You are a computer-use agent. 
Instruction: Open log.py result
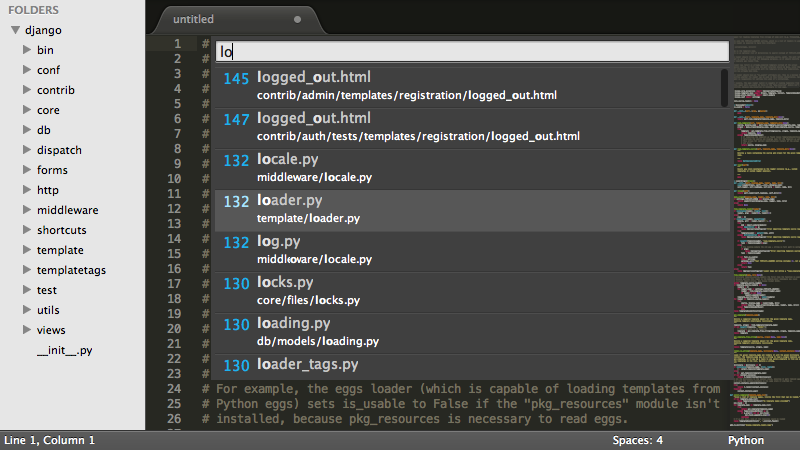click(x=472, y=251)
